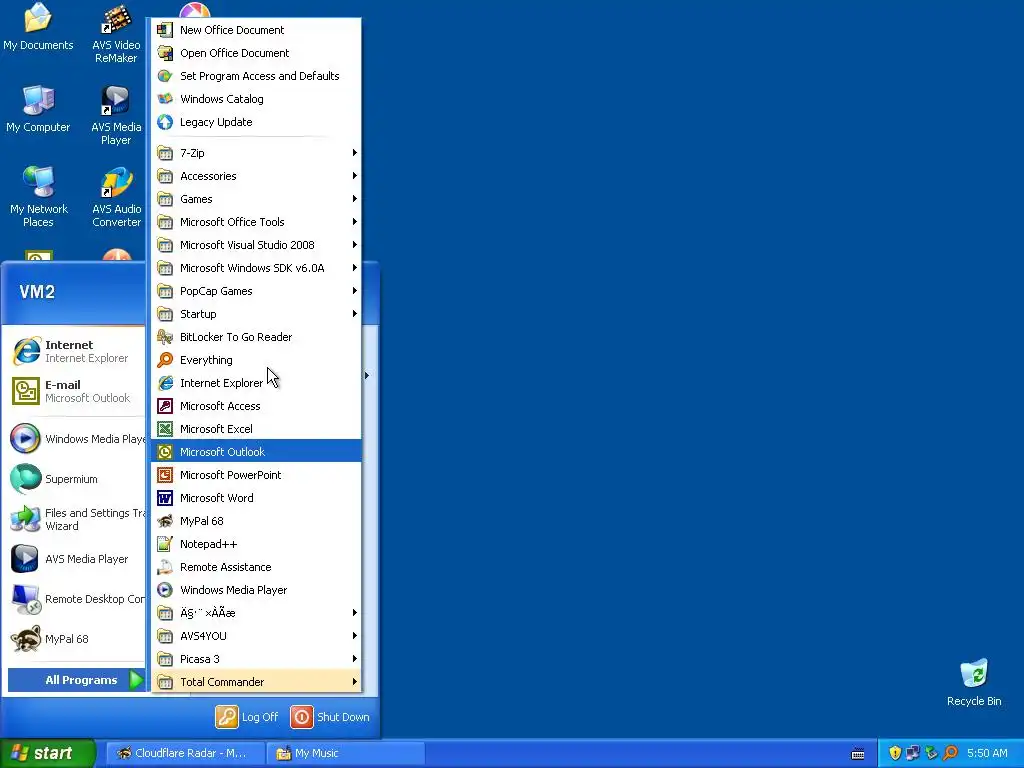Expand Microsoft Visual Studio 2008 folder
This screenshot has width=1024, height=768.
(256, 244)
